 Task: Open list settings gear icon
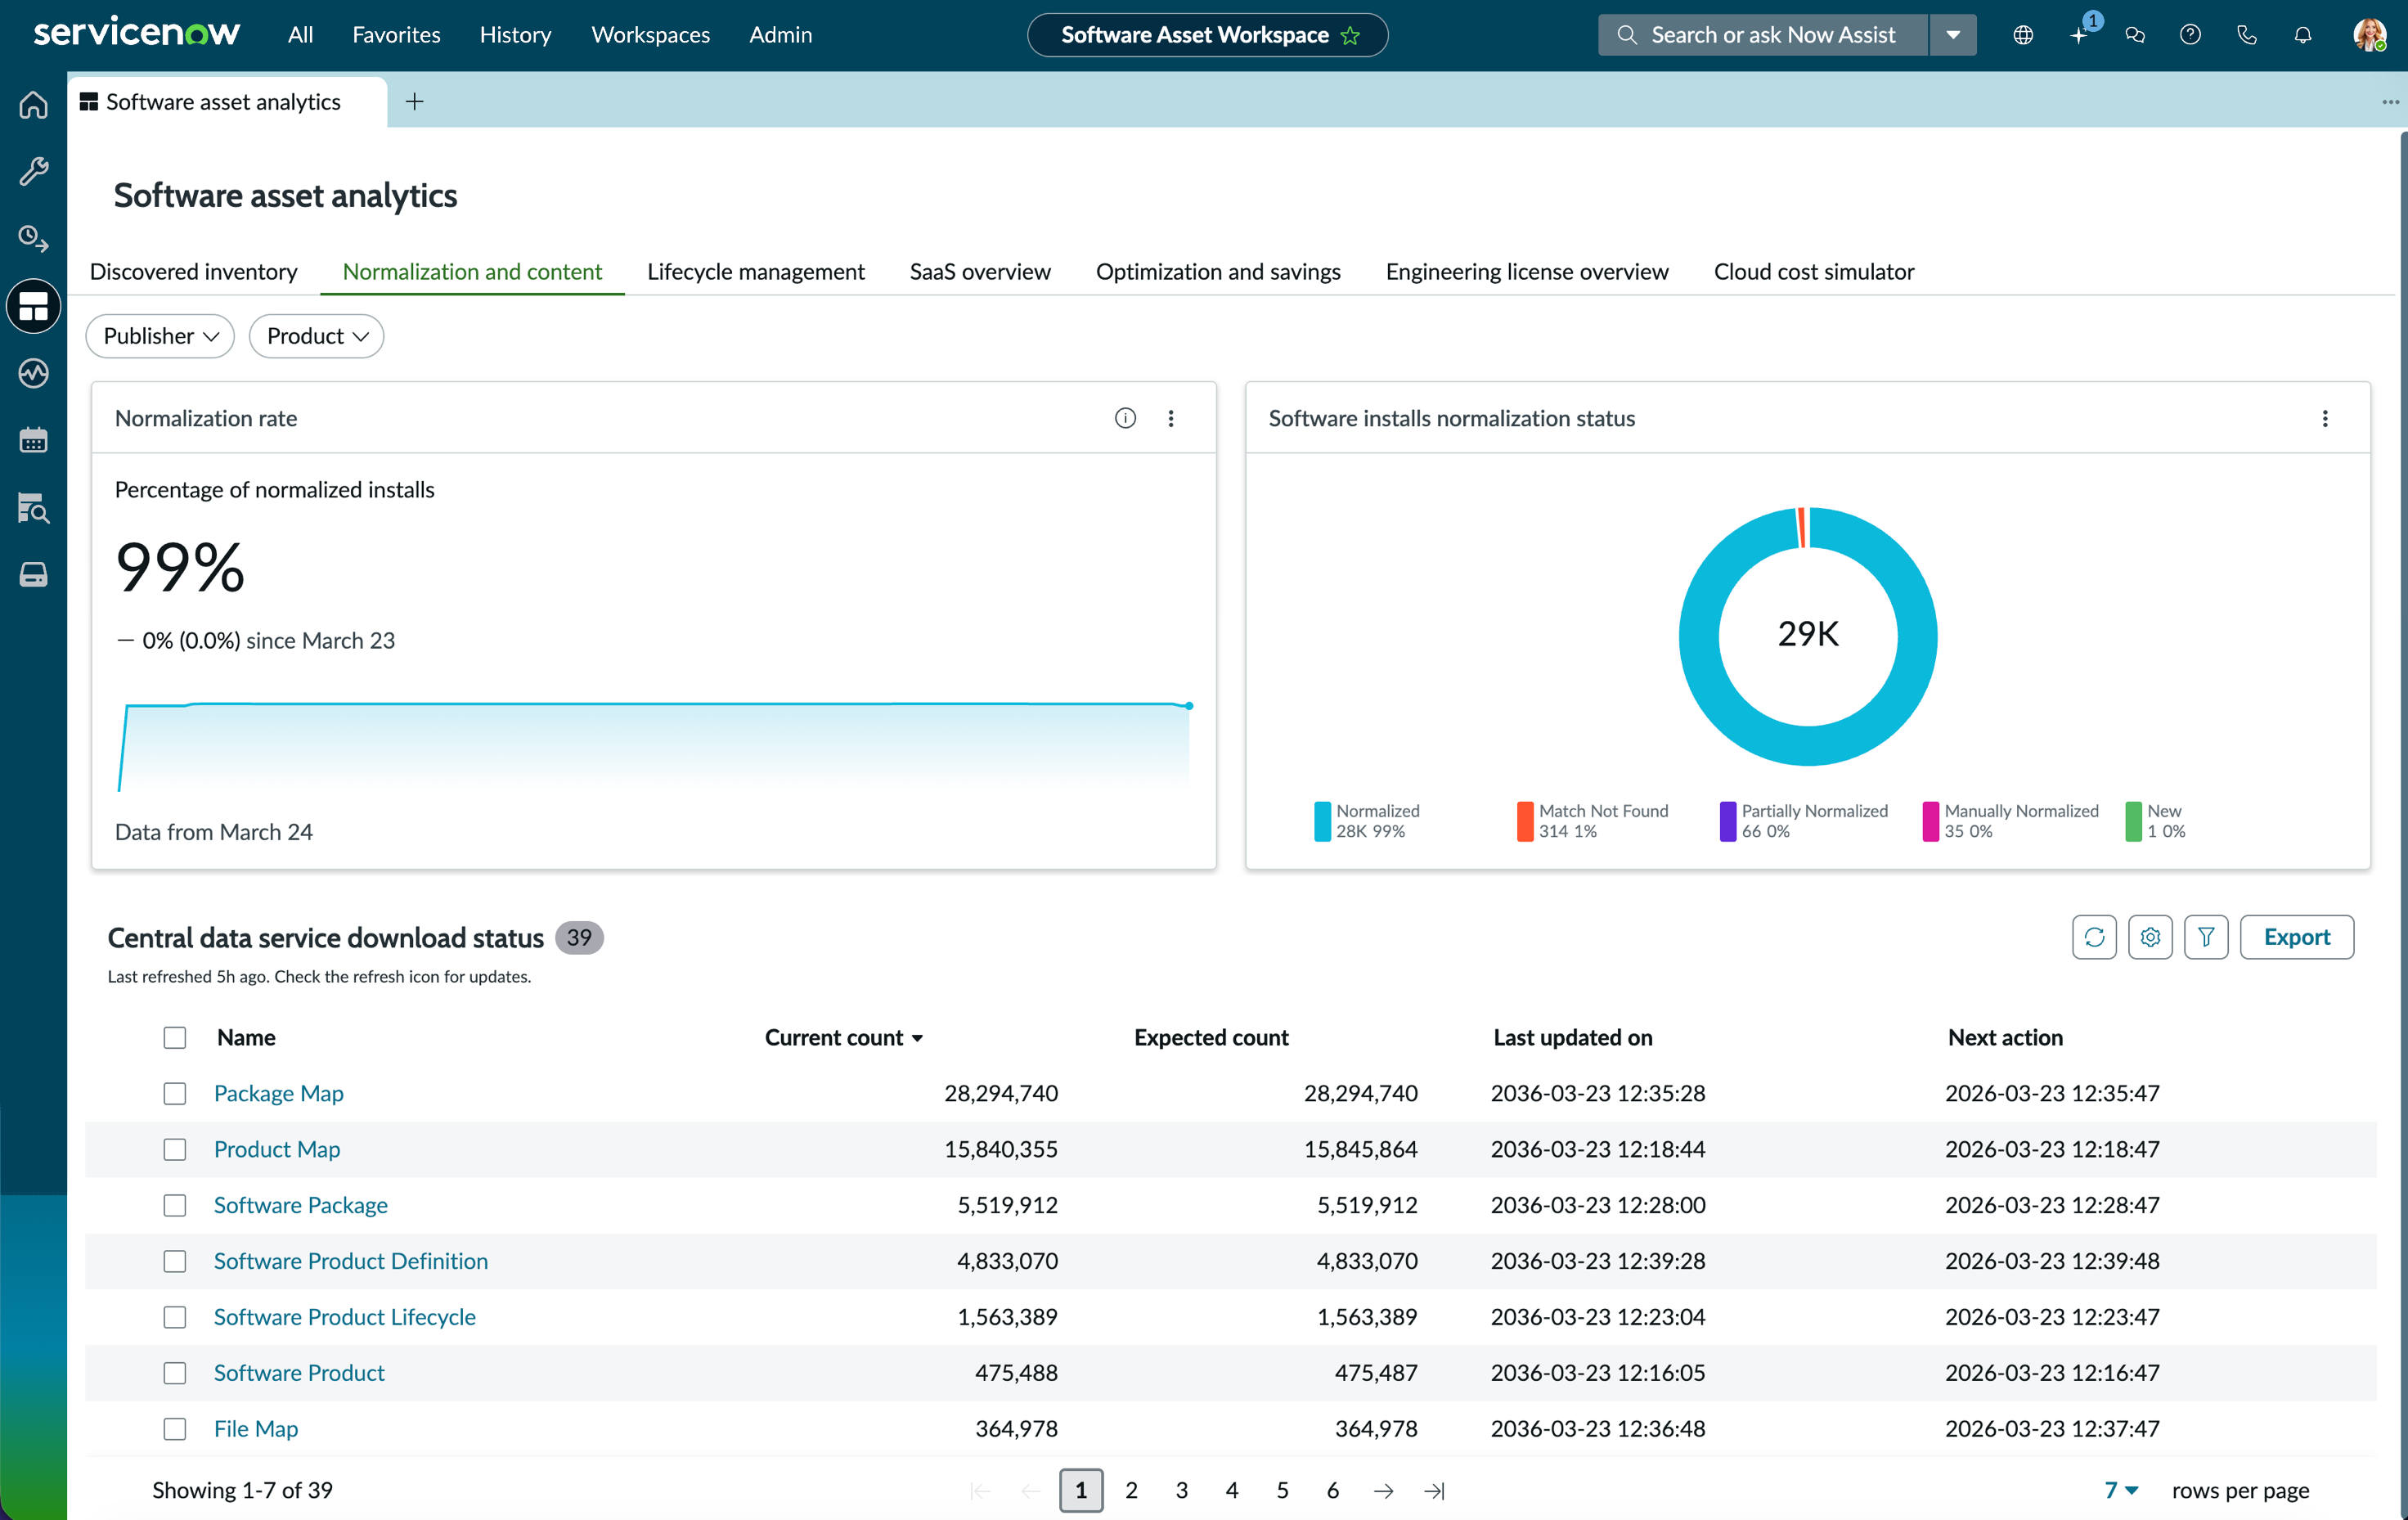[x=2150, y=937]
